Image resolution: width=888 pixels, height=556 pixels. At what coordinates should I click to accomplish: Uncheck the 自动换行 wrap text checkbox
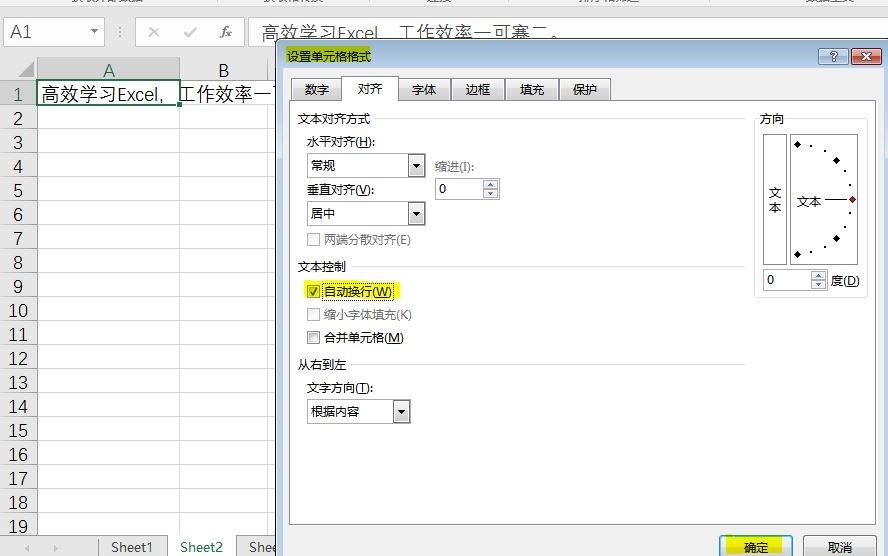314,292
